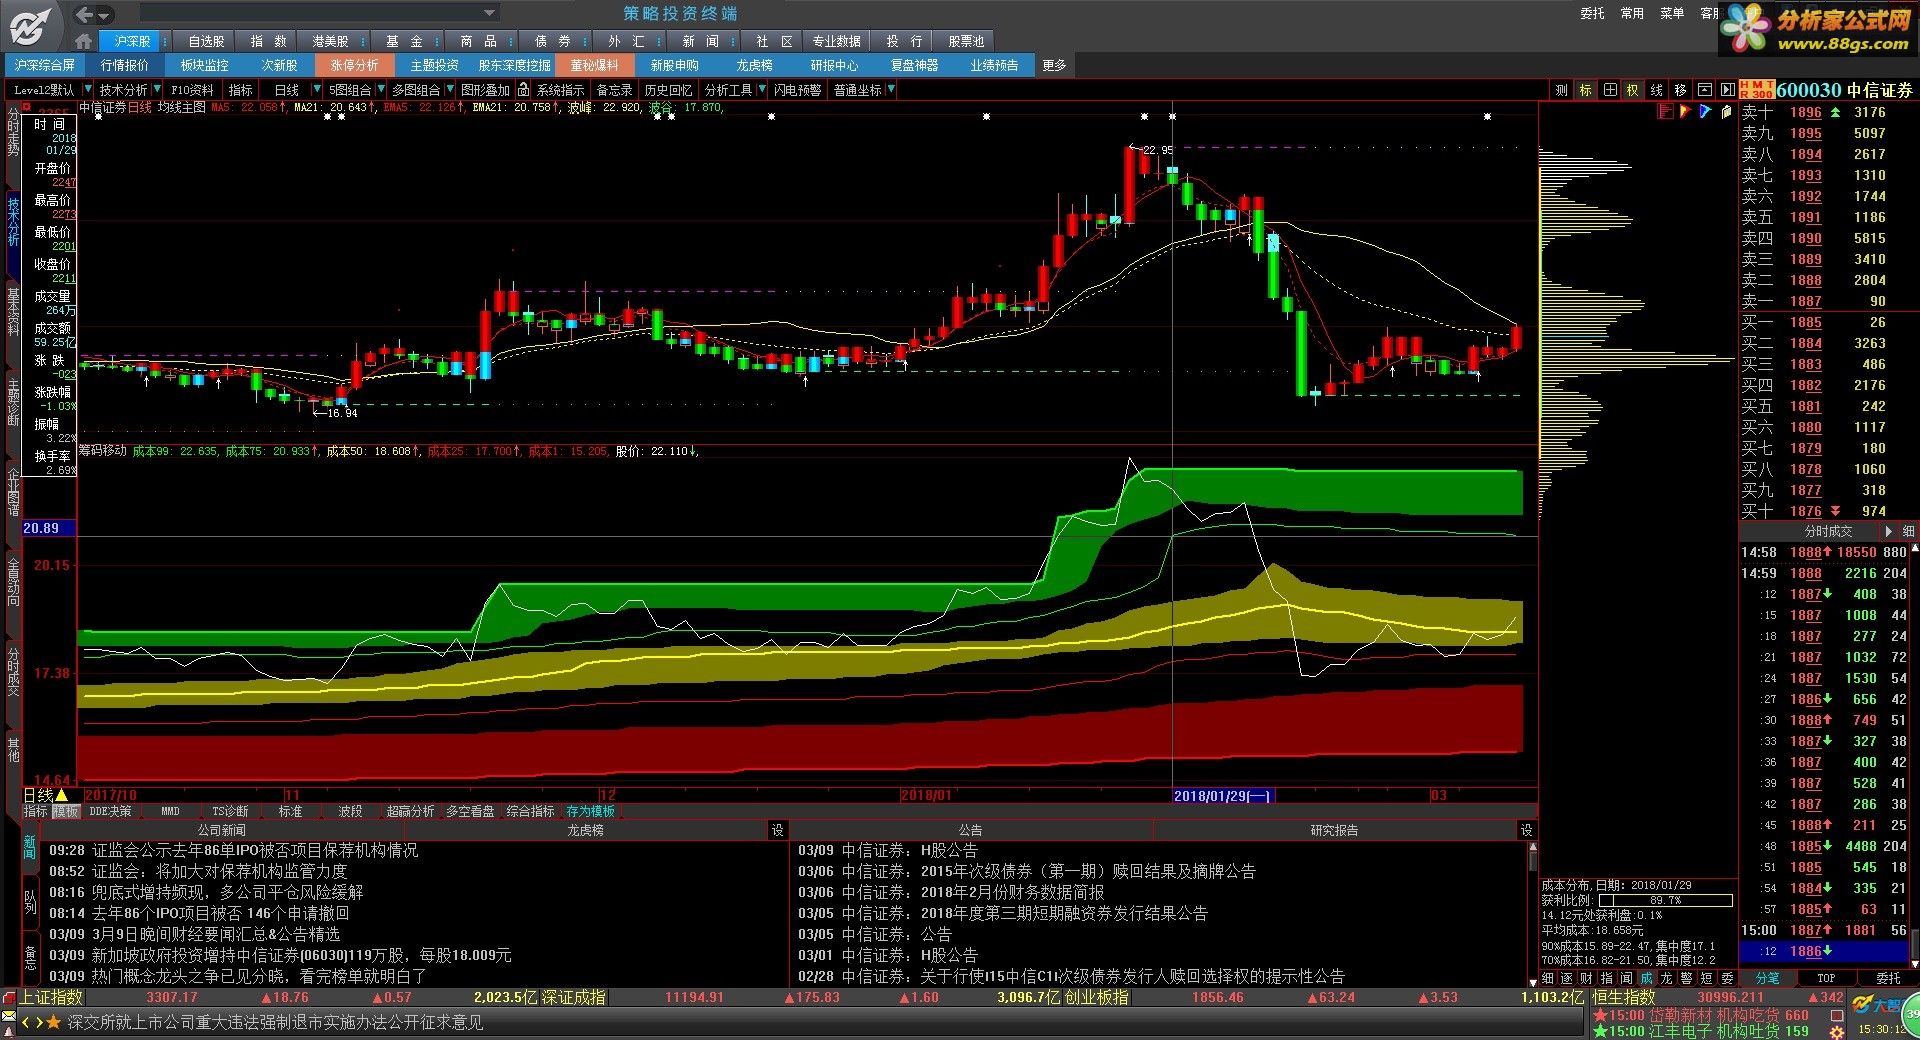Open news link 证监会：将加大对保荐机构监管力度
The image size is (1920, 1040).
[220, 871]
